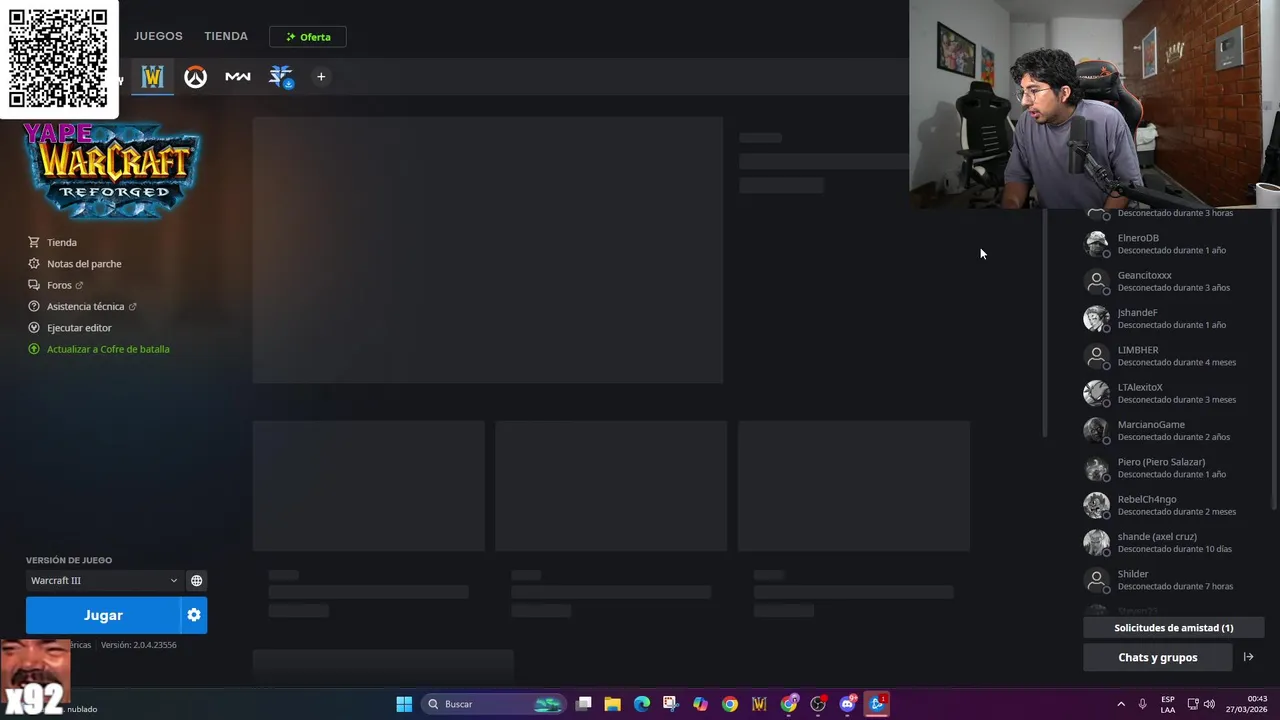Screen dimensions: 1280x720
Task: Click the ESP LAA language indicator
Action: click(1168, 704)
